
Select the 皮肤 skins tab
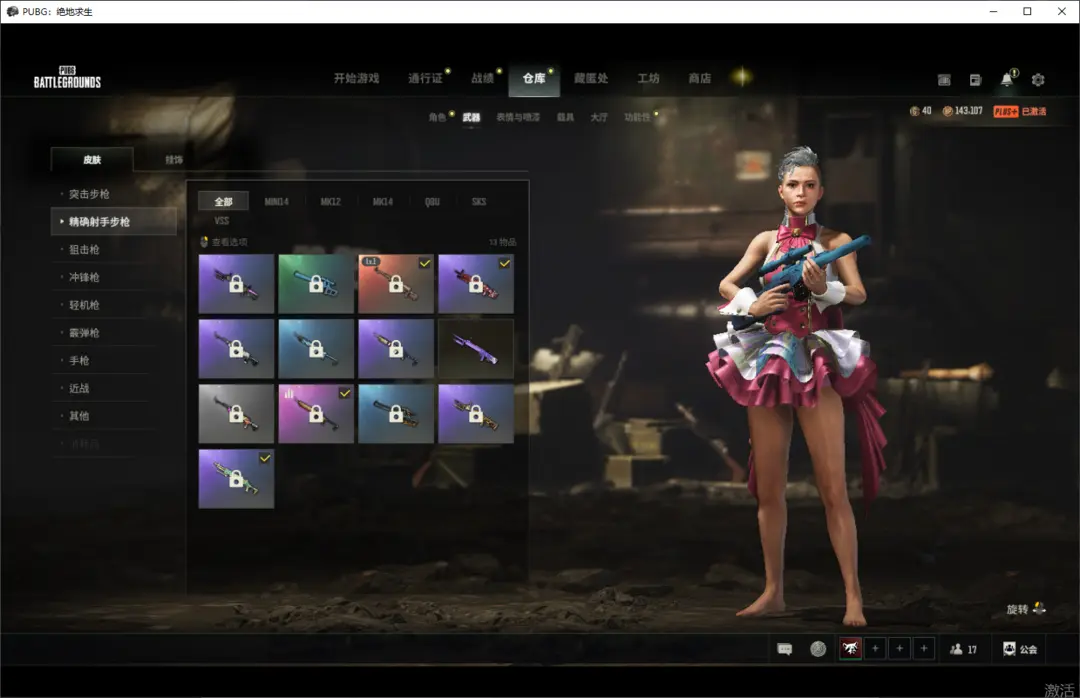click(92, 159)
